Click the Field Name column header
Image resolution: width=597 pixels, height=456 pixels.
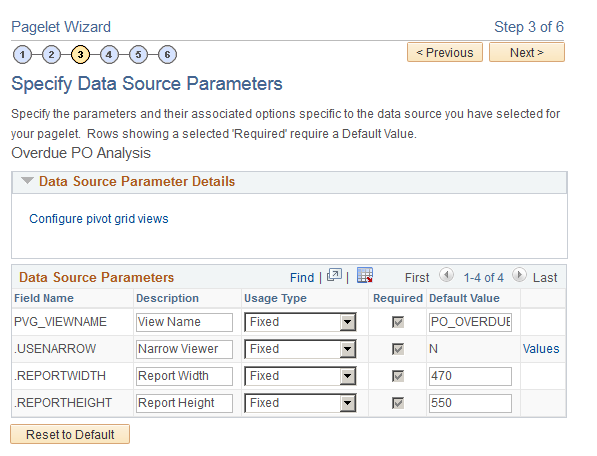point(44,298)
